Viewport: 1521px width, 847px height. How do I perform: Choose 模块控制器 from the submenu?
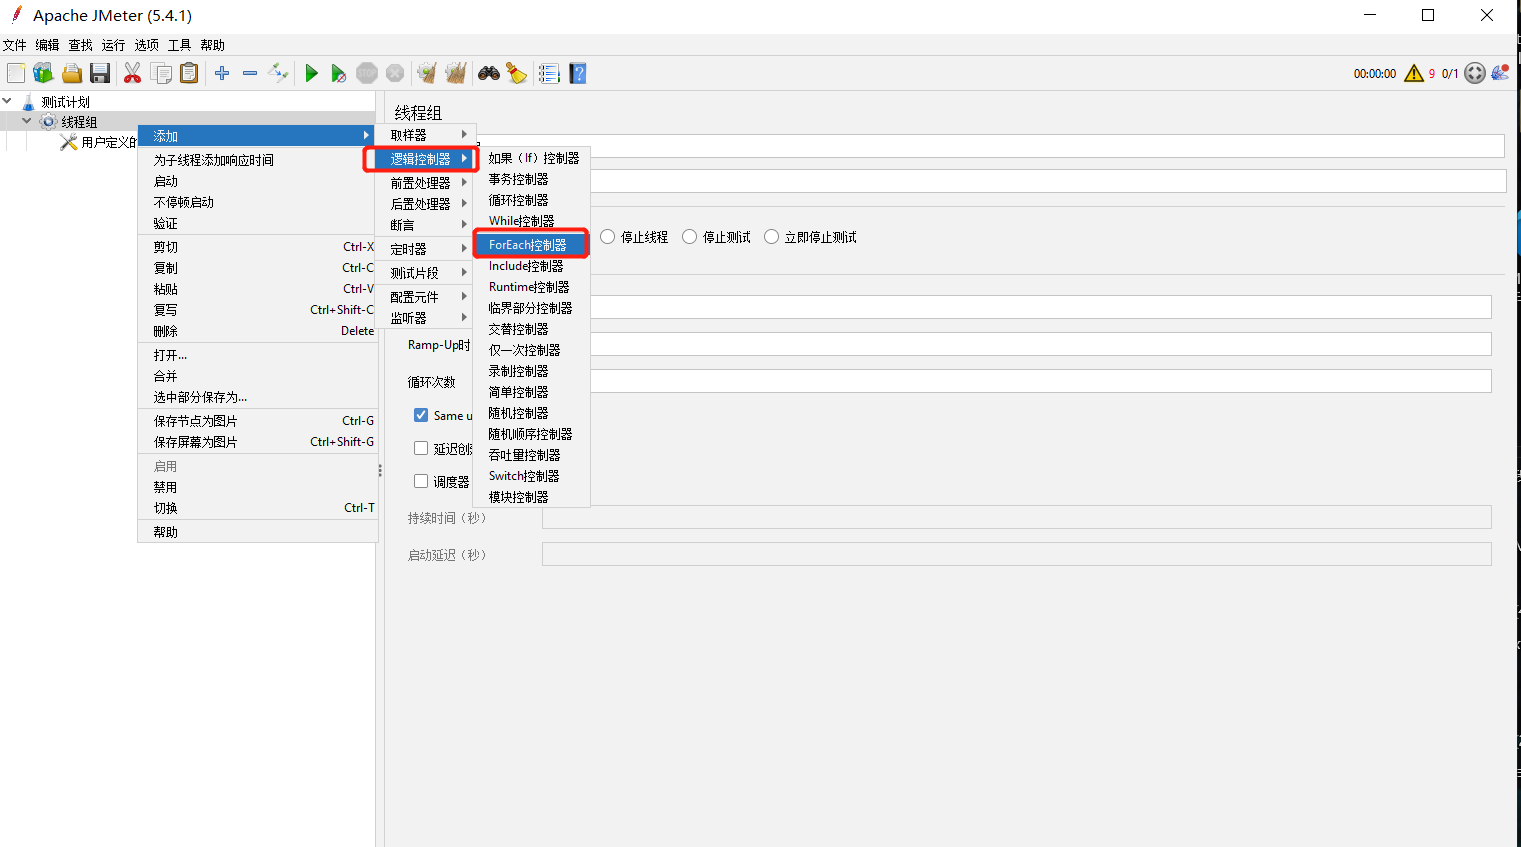pos(531,497)
